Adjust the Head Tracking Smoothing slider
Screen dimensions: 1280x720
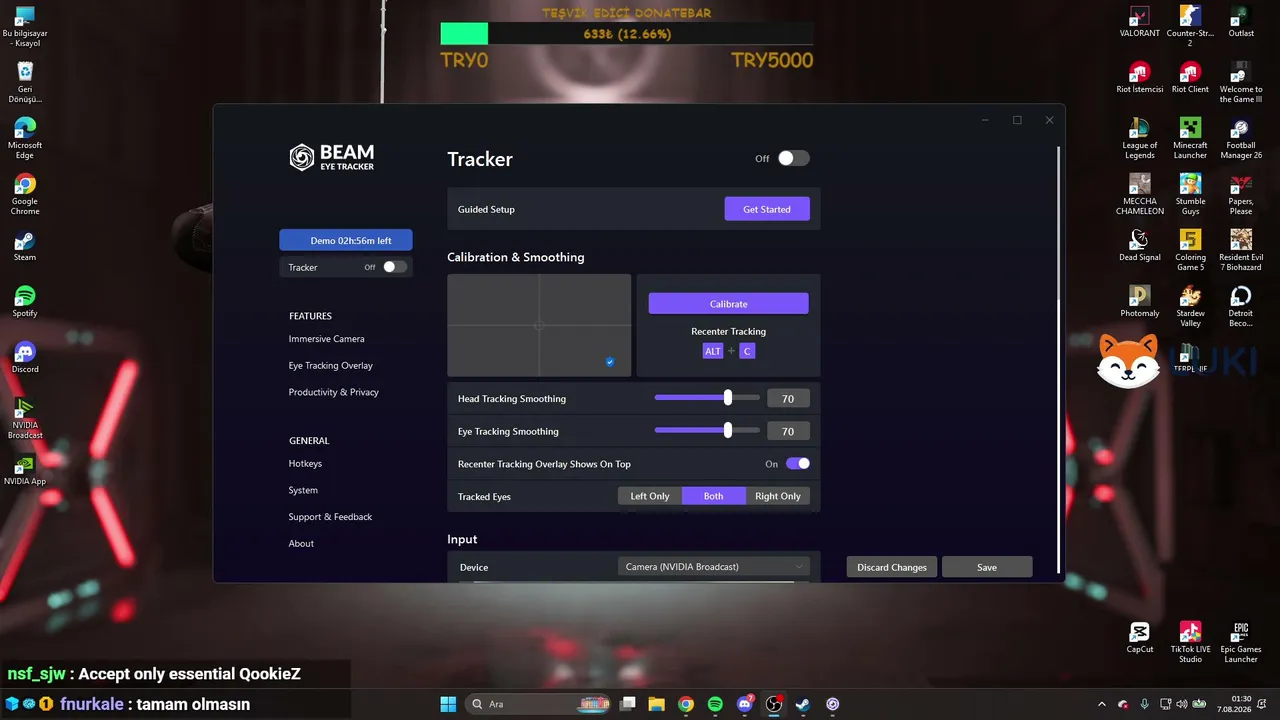point(707,398)
